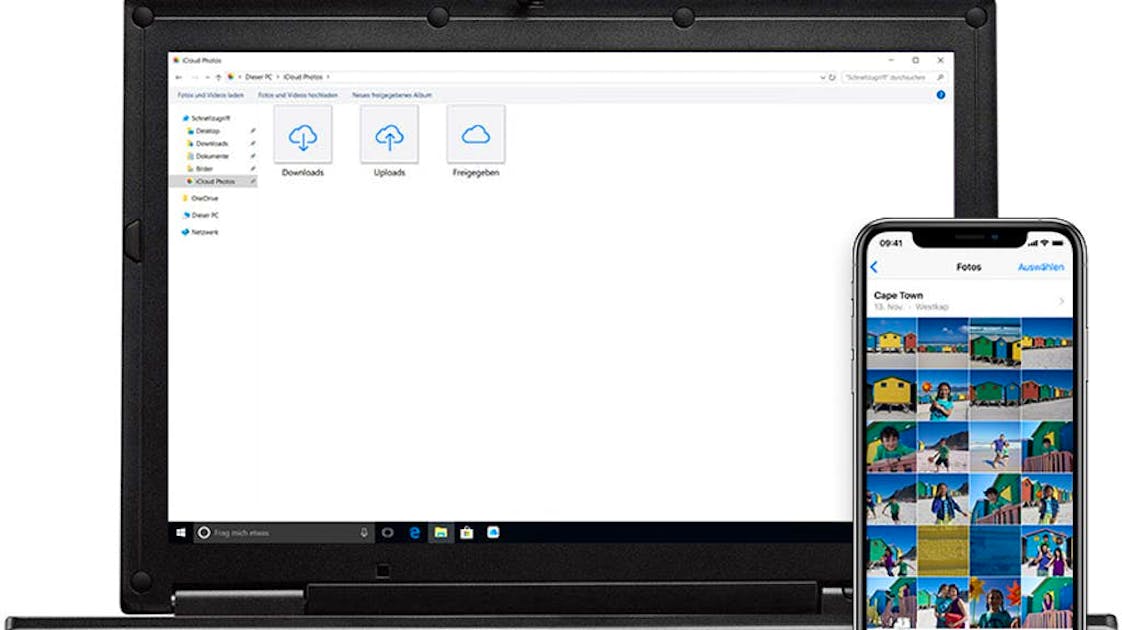The height and width of the screenshot is (630, 1122).
Task: Click 'Fotos und Videos laden' in toolbar
Action: tap(210, 95)
